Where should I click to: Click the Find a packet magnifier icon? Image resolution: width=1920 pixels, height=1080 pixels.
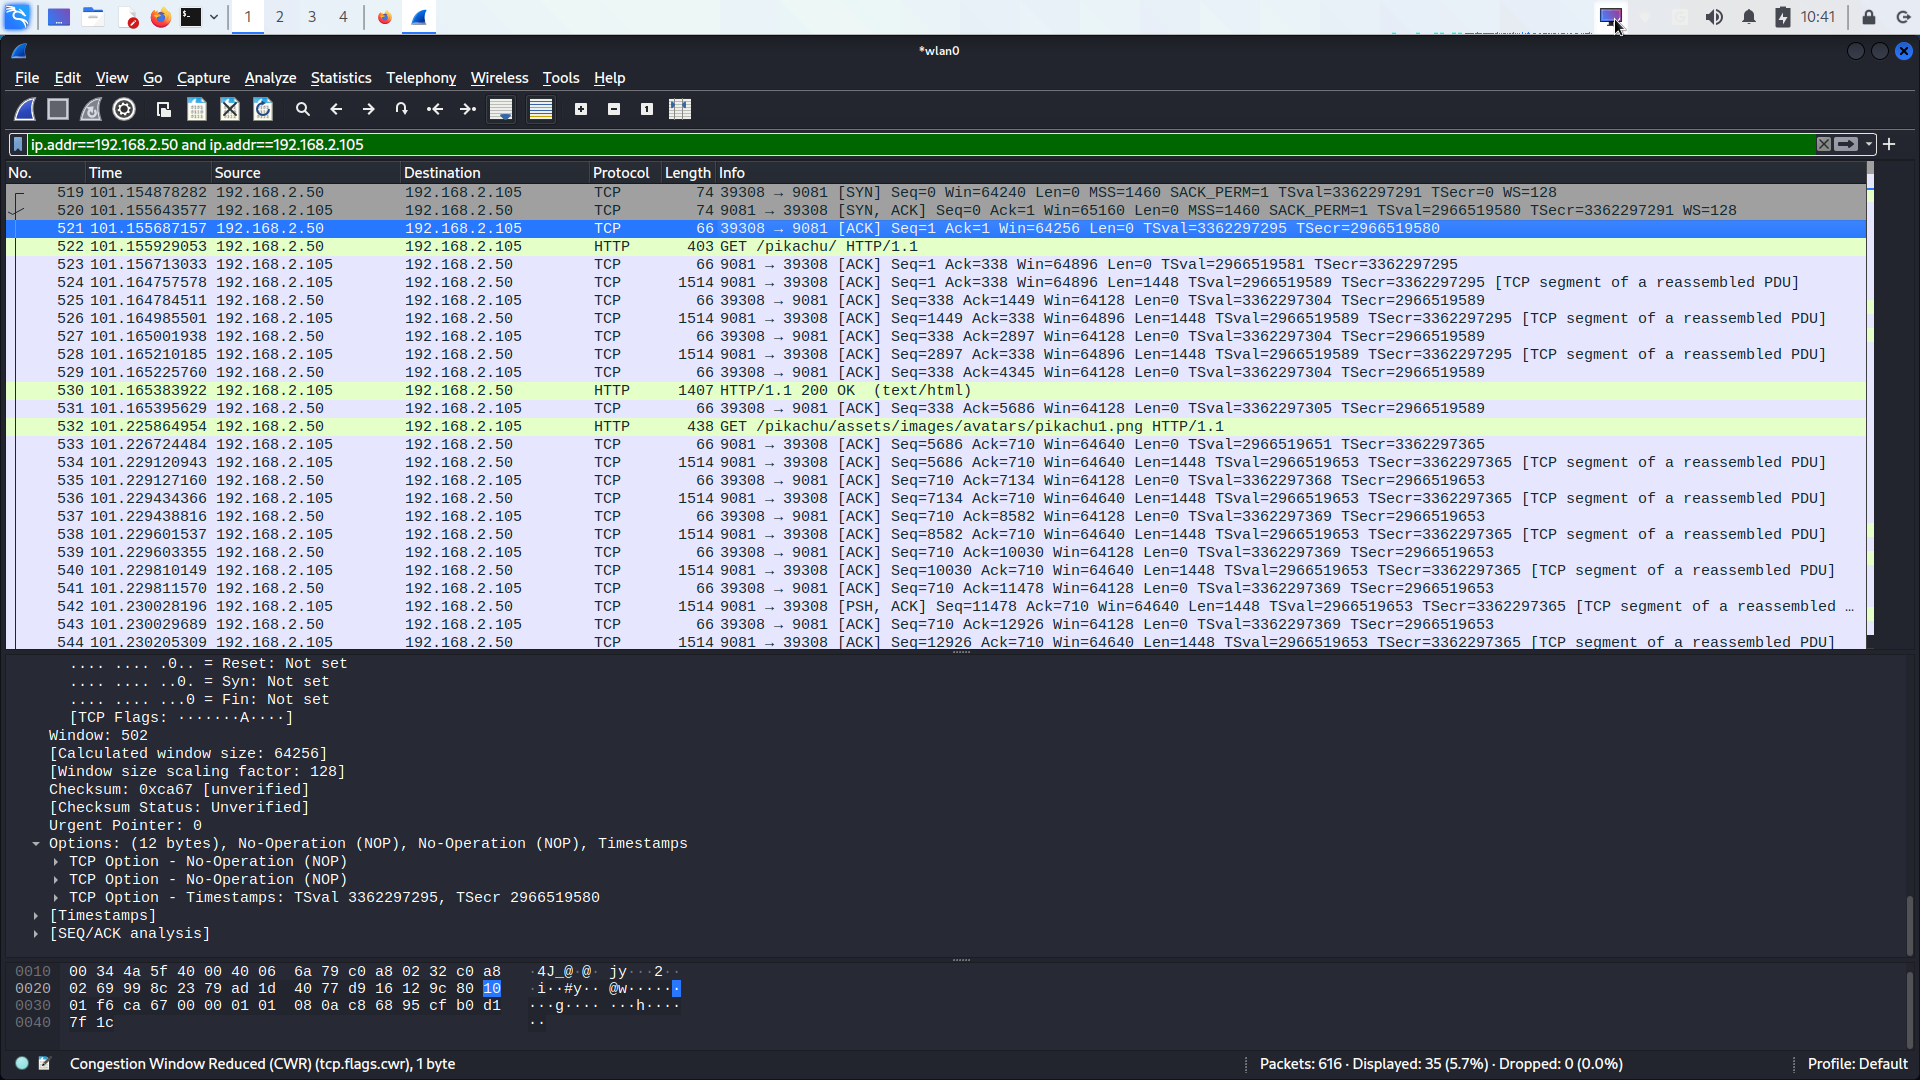303,109
